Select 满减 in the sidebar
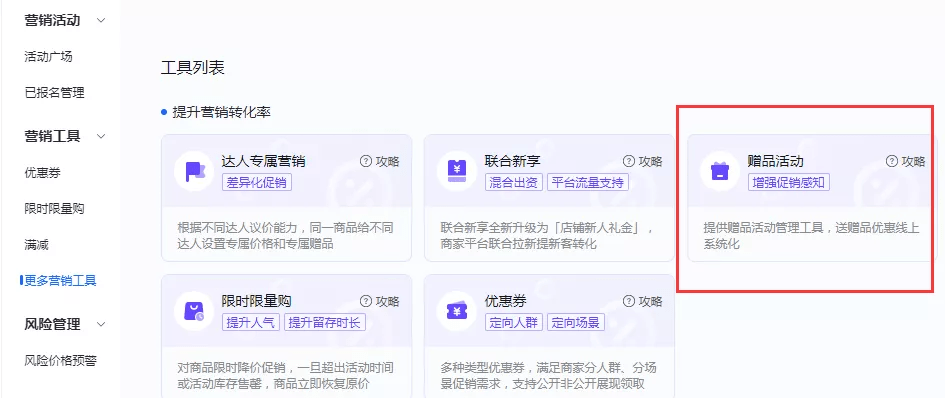 pos(36,245)
